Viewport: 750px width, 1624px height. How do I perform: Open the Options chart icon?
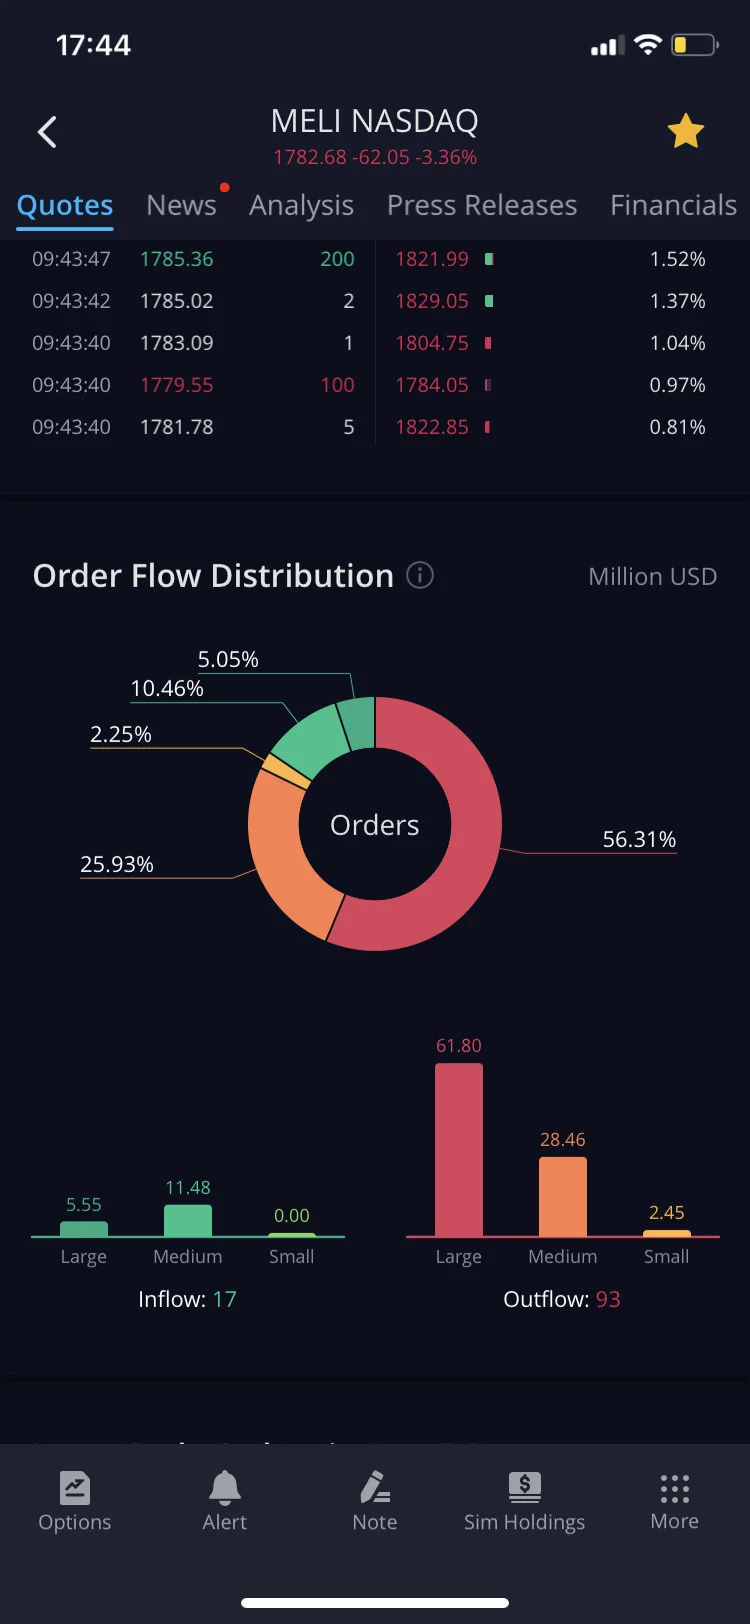[75, 1488]
